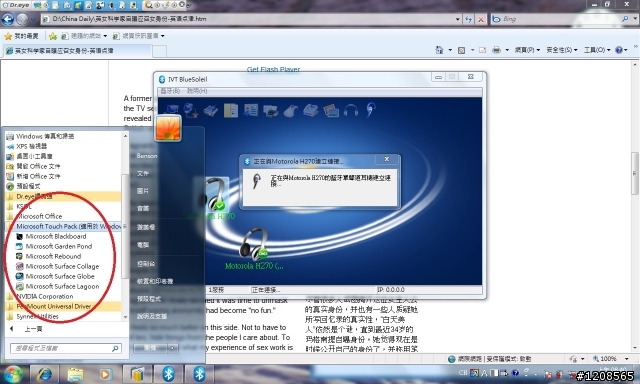Click the Start menu program search box

[x=66, y=348]
